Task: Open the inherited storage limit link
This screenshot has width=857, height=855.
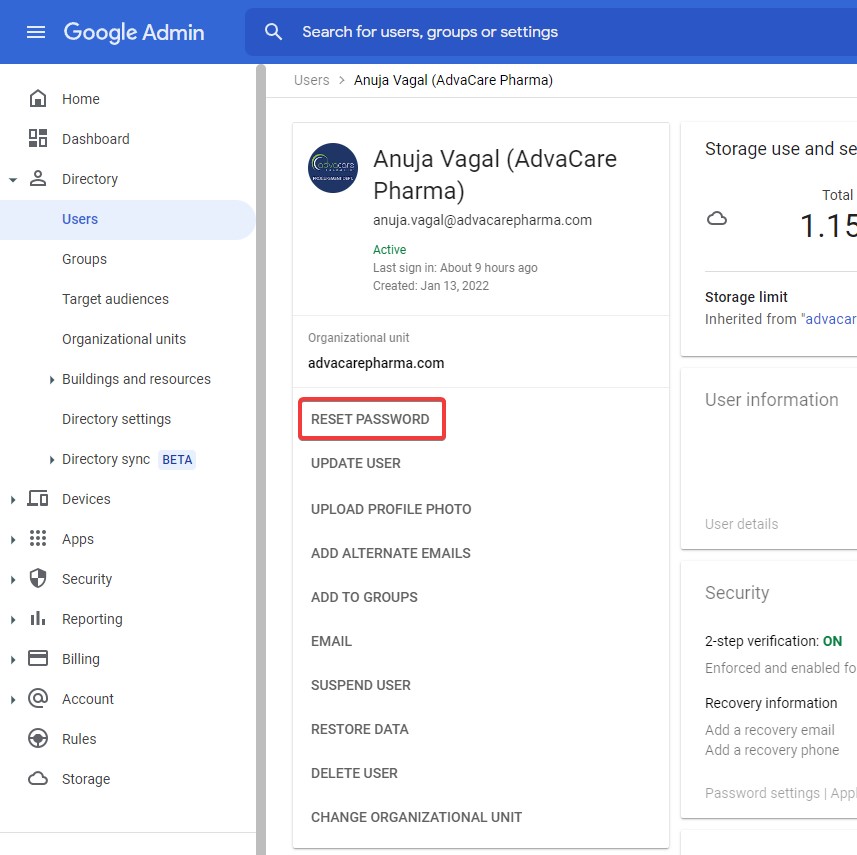Action: click(x=831, y=319)
